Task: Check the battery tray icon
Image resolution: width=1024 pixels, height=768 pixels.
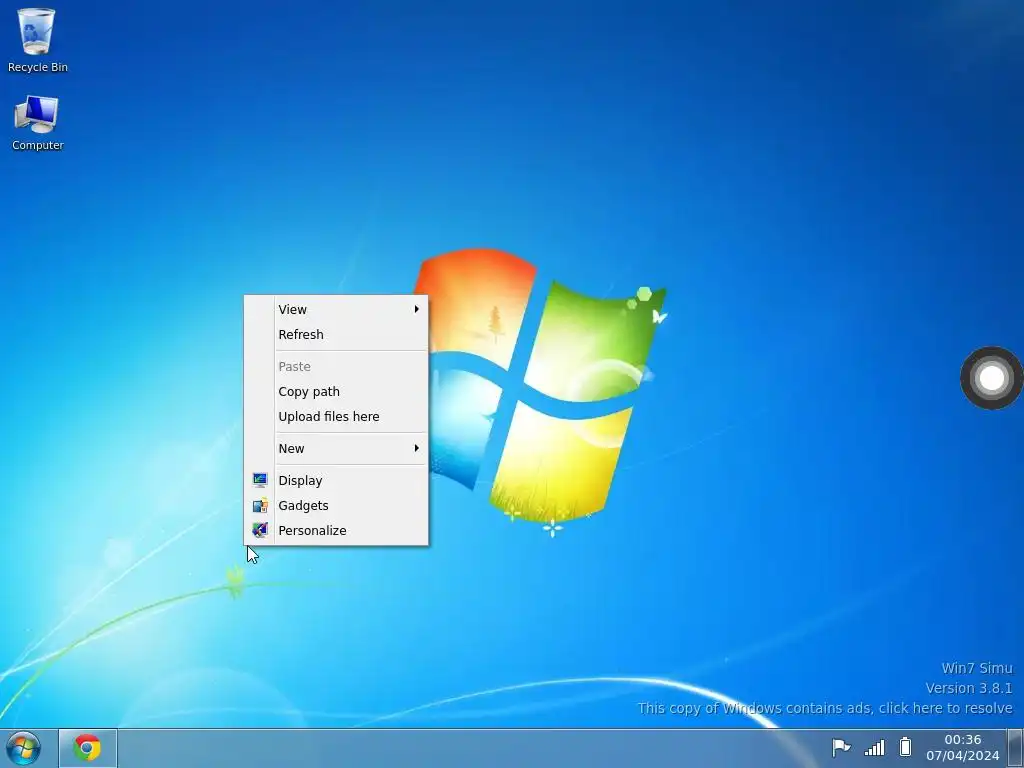Action: pos(905,746)
